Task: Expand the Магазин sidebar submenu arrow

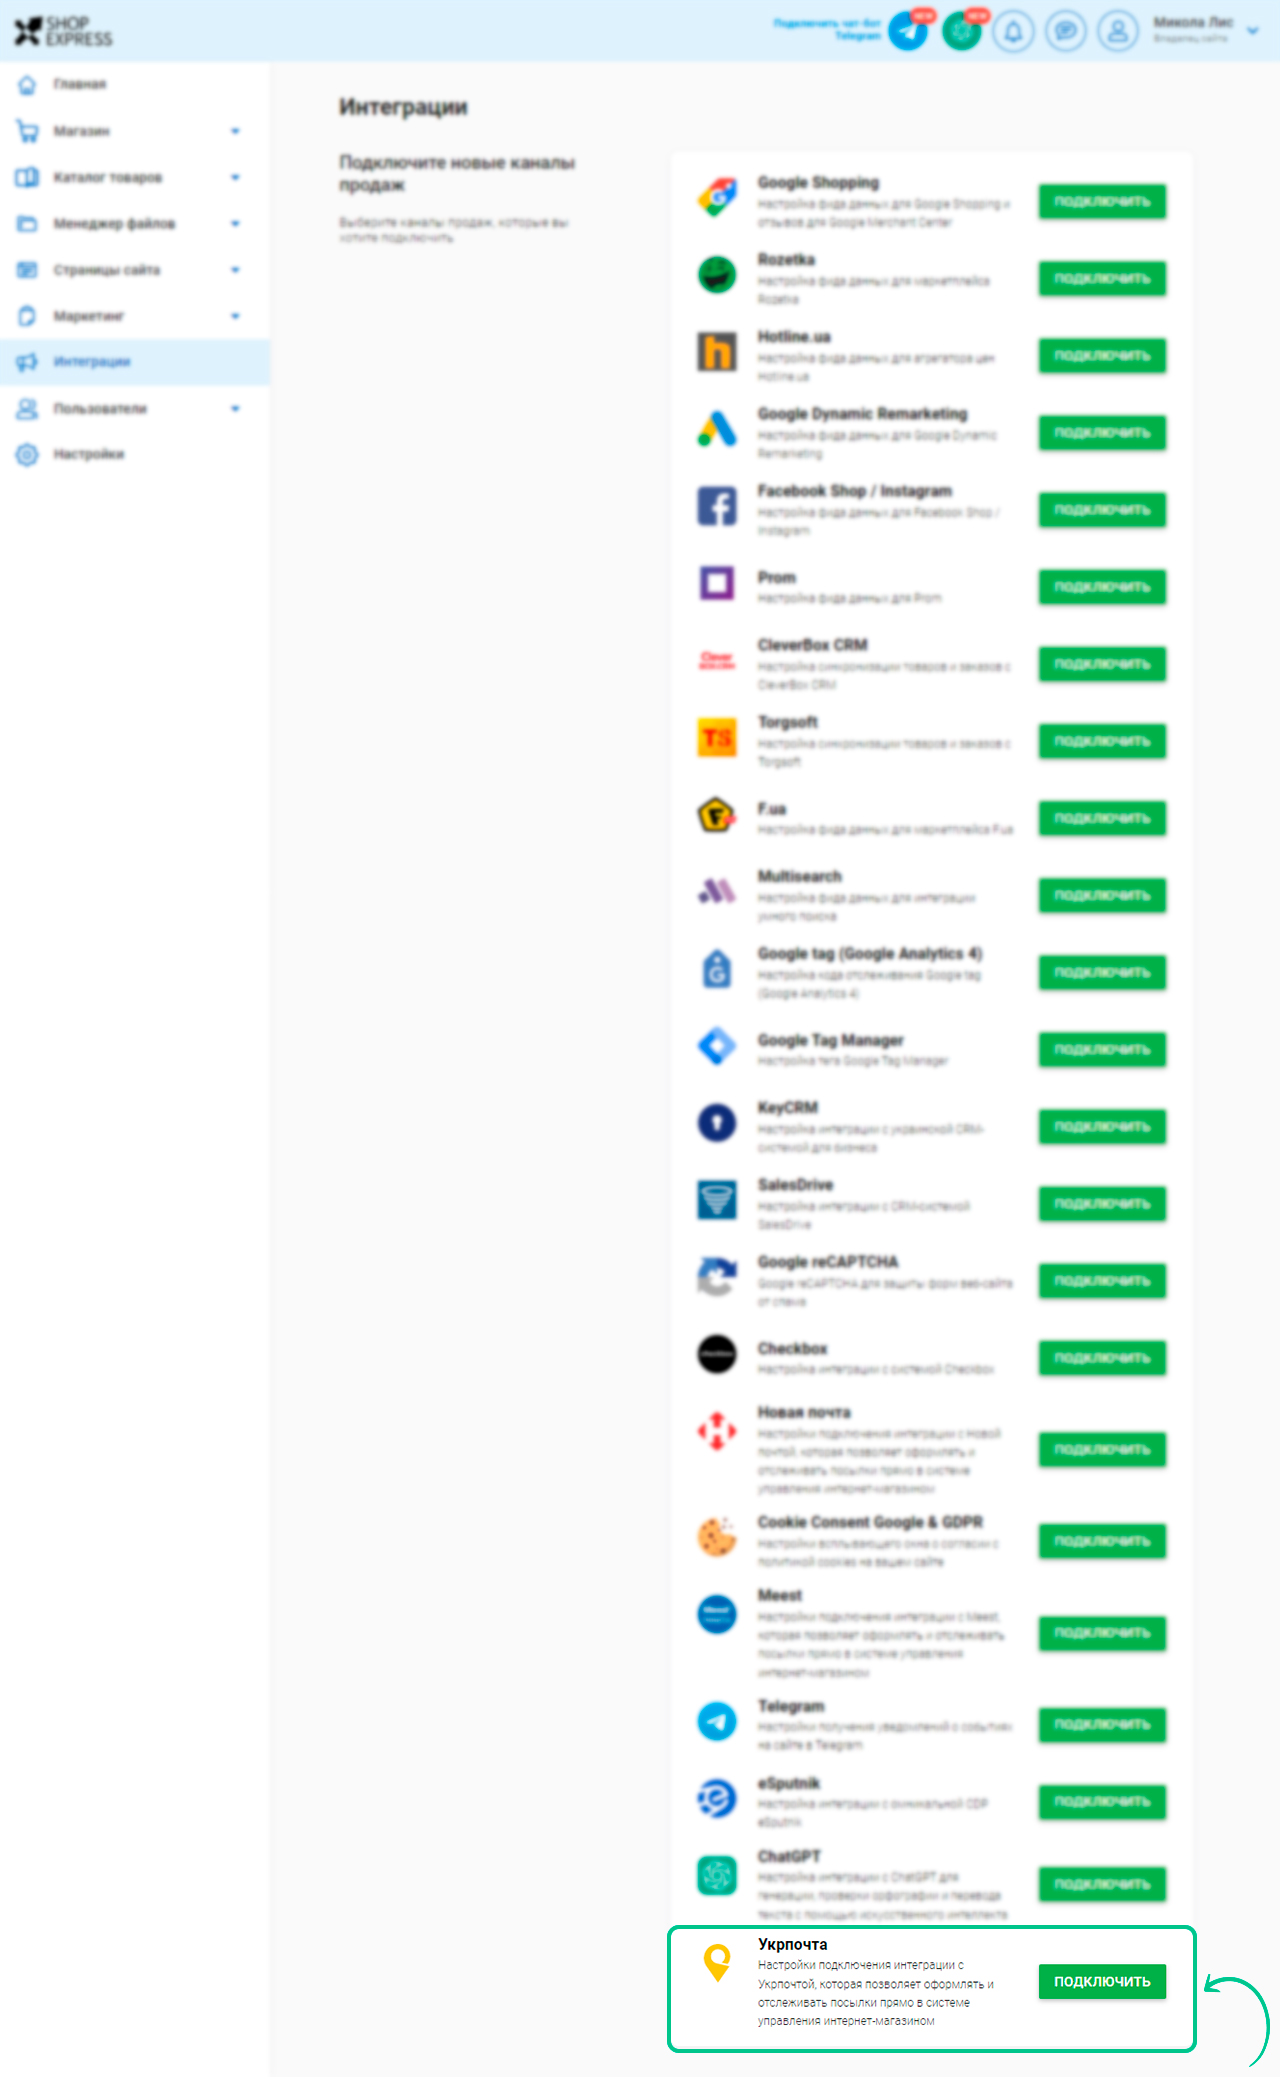Action: 235,131
